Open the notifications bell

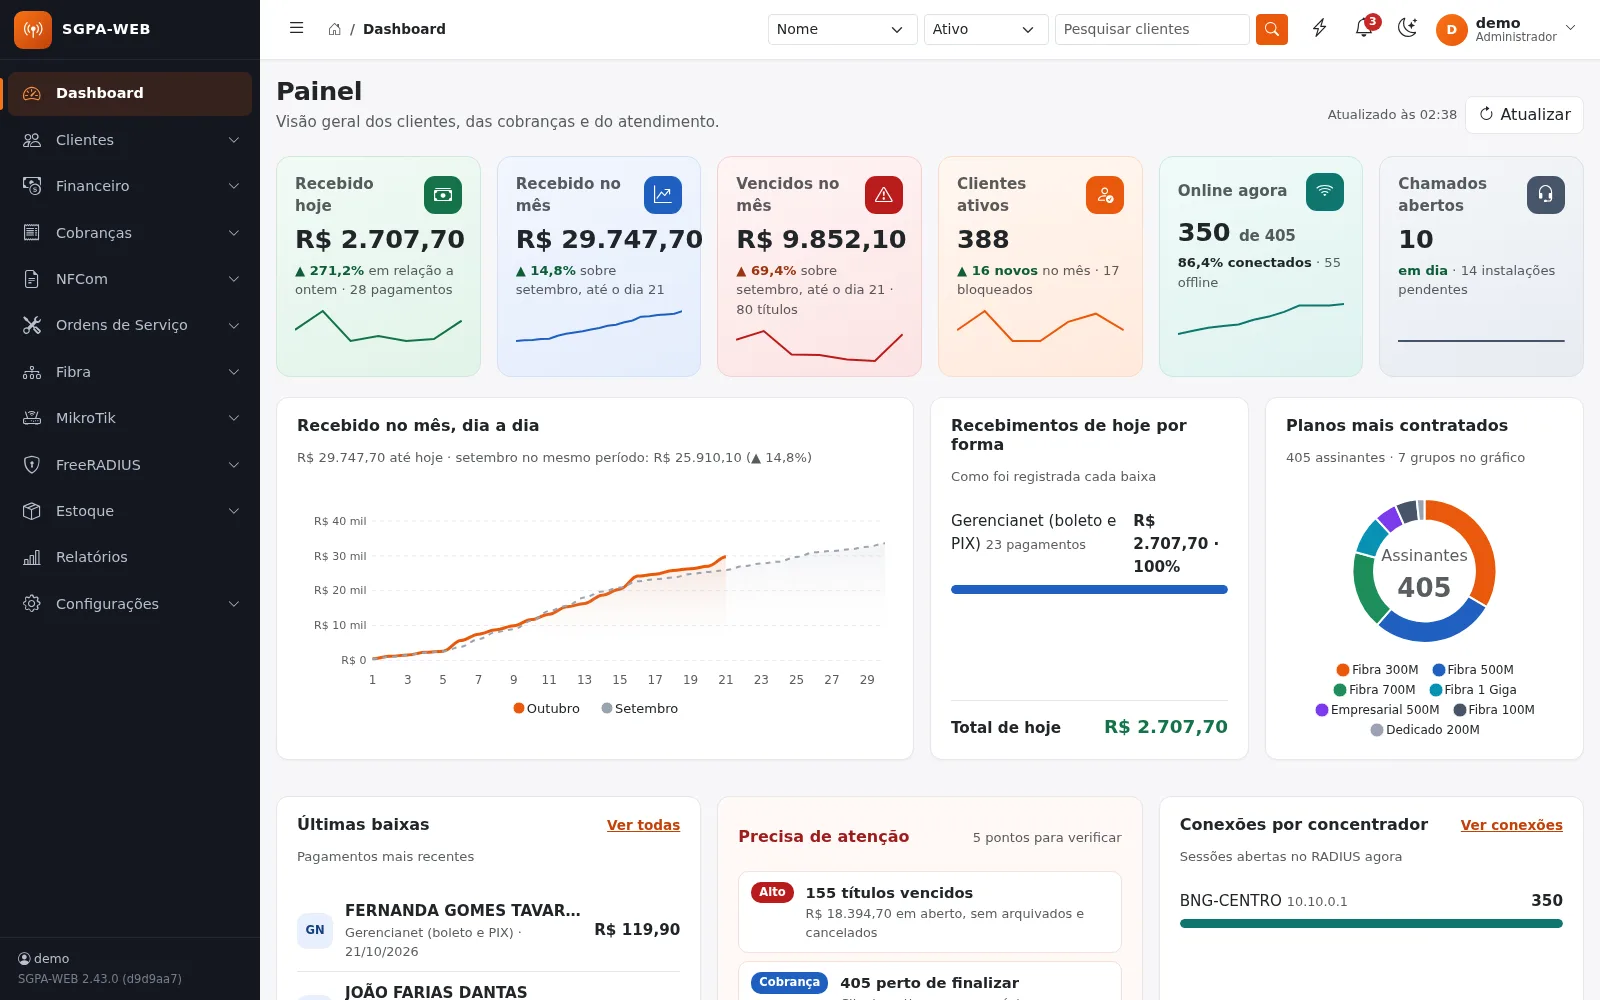[1364, 29]
